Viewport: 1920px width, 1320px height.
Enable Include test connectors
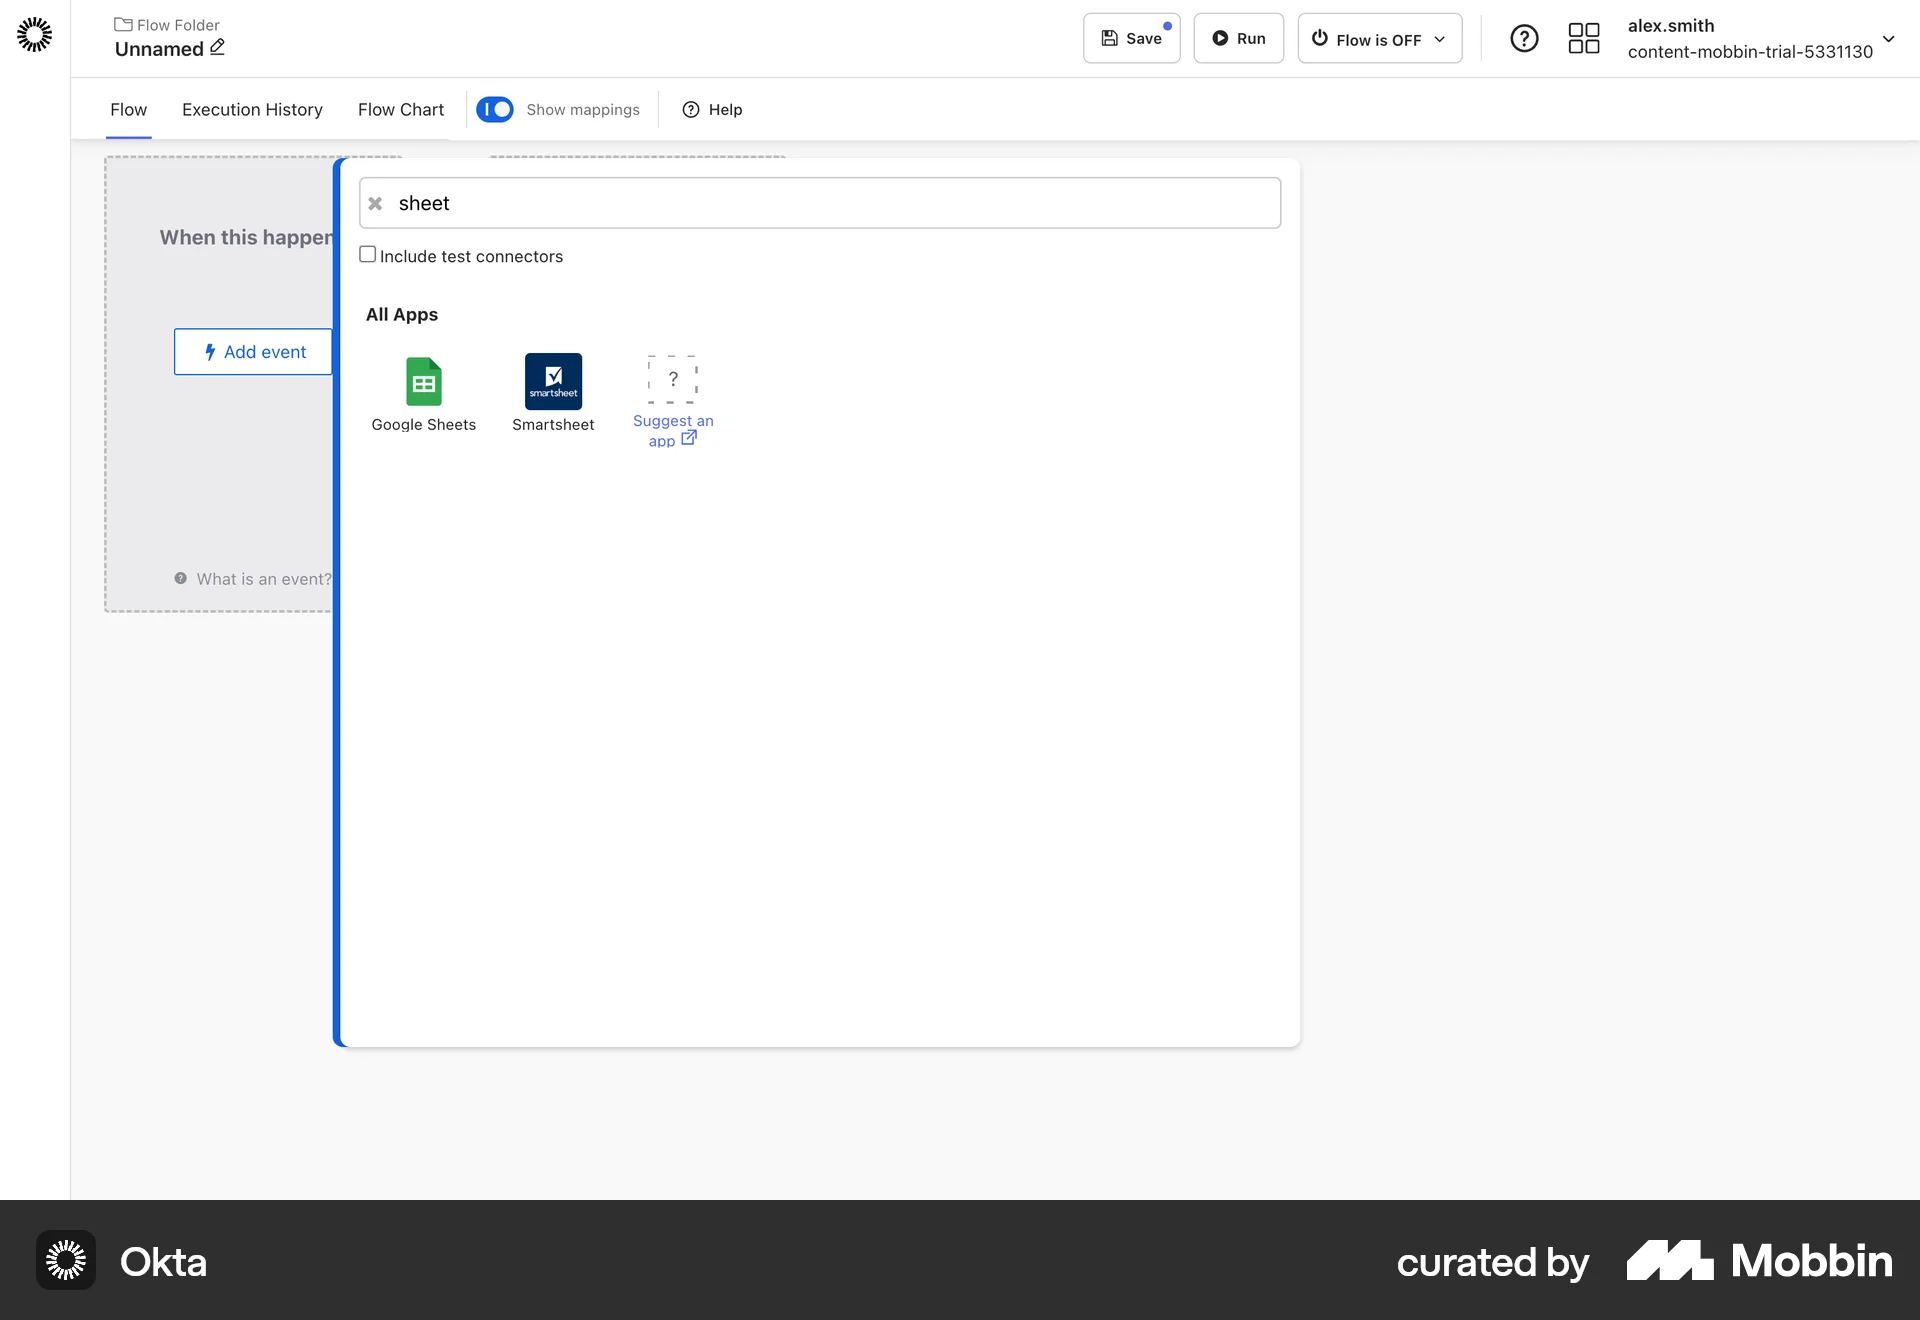coord(368,254)
